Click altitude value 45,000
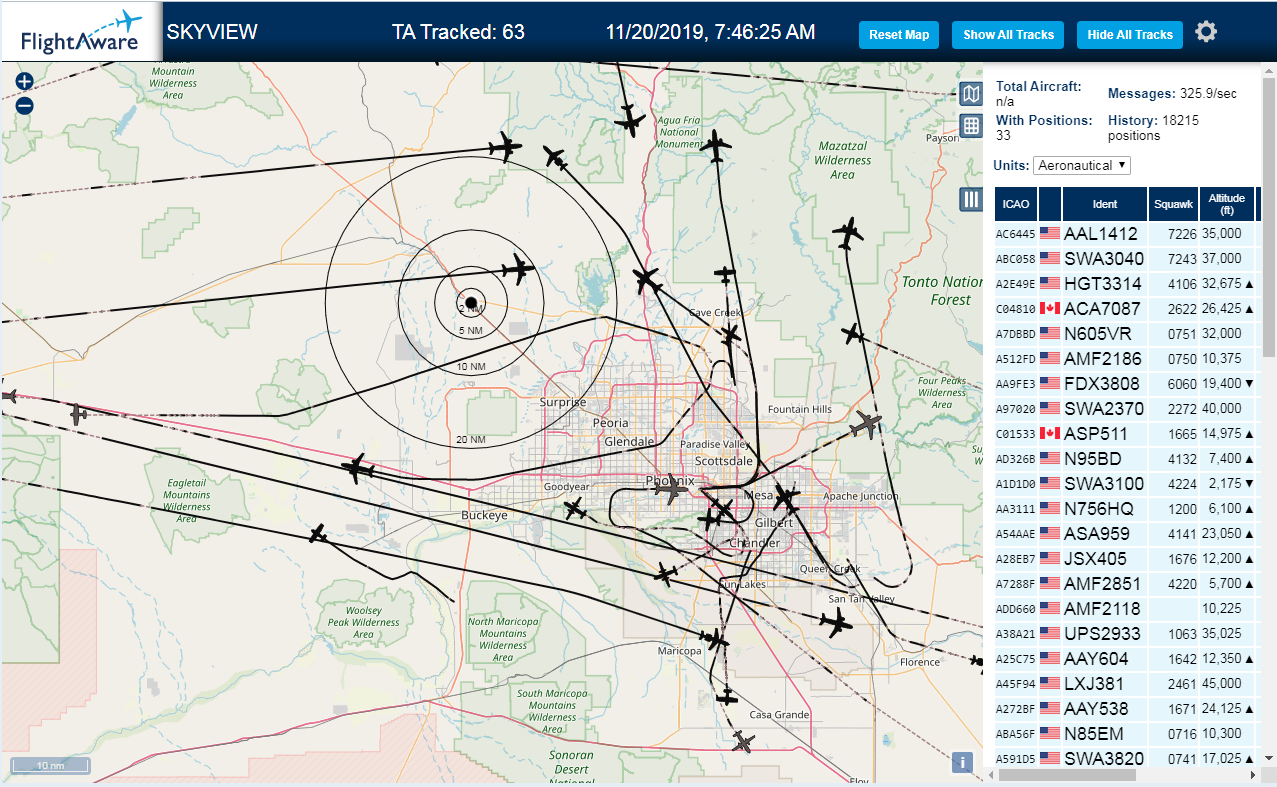This screenshot has height=787, width=1277. pyautogui.click(x=1221, y=684)
